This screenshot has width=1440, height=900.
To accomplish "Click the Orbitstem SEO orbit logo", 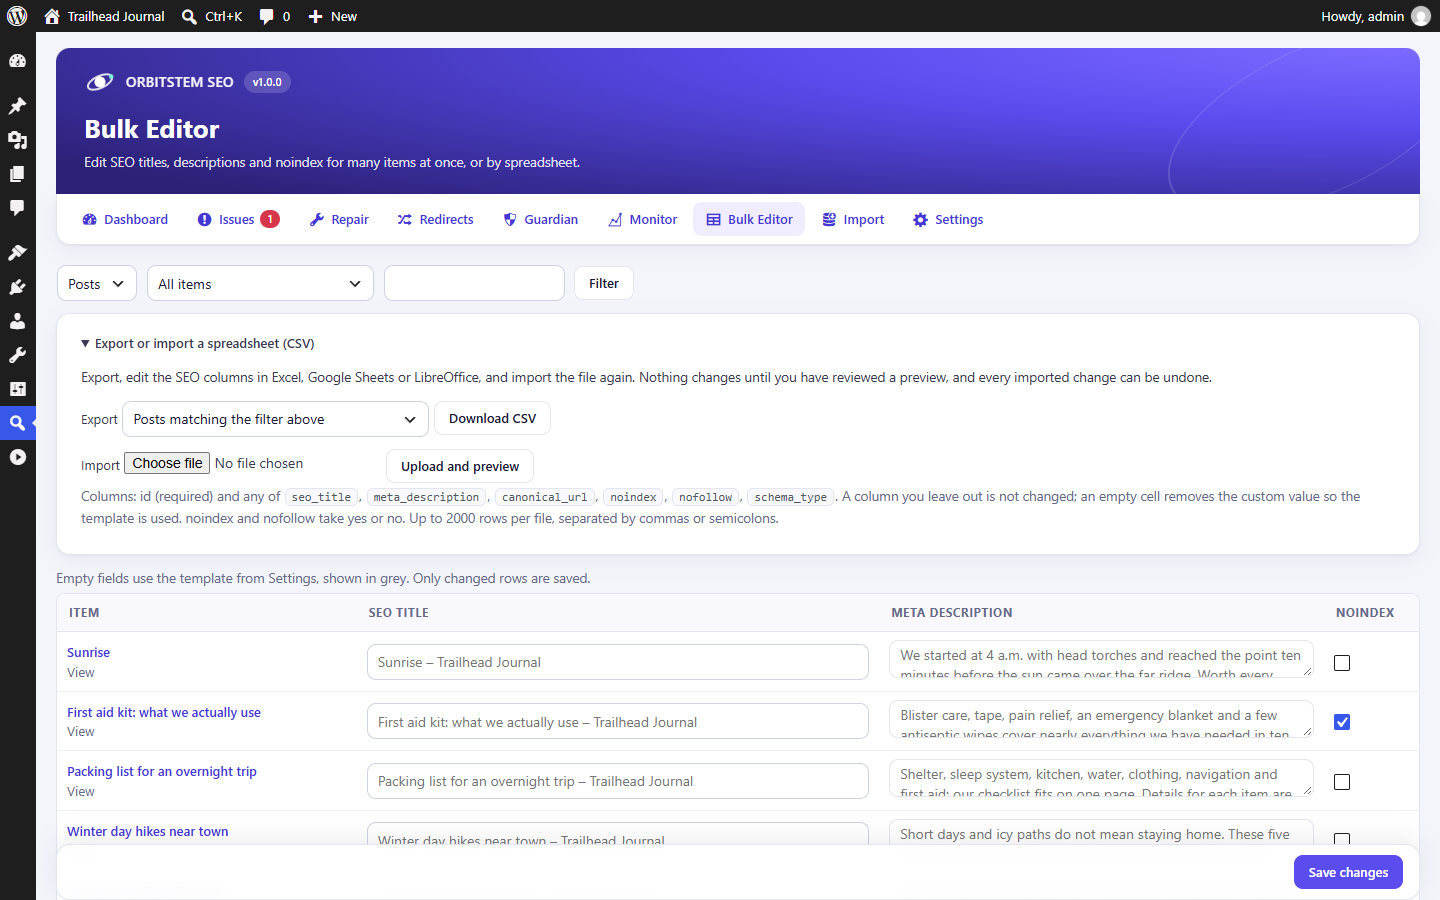I will pos(100,82).
